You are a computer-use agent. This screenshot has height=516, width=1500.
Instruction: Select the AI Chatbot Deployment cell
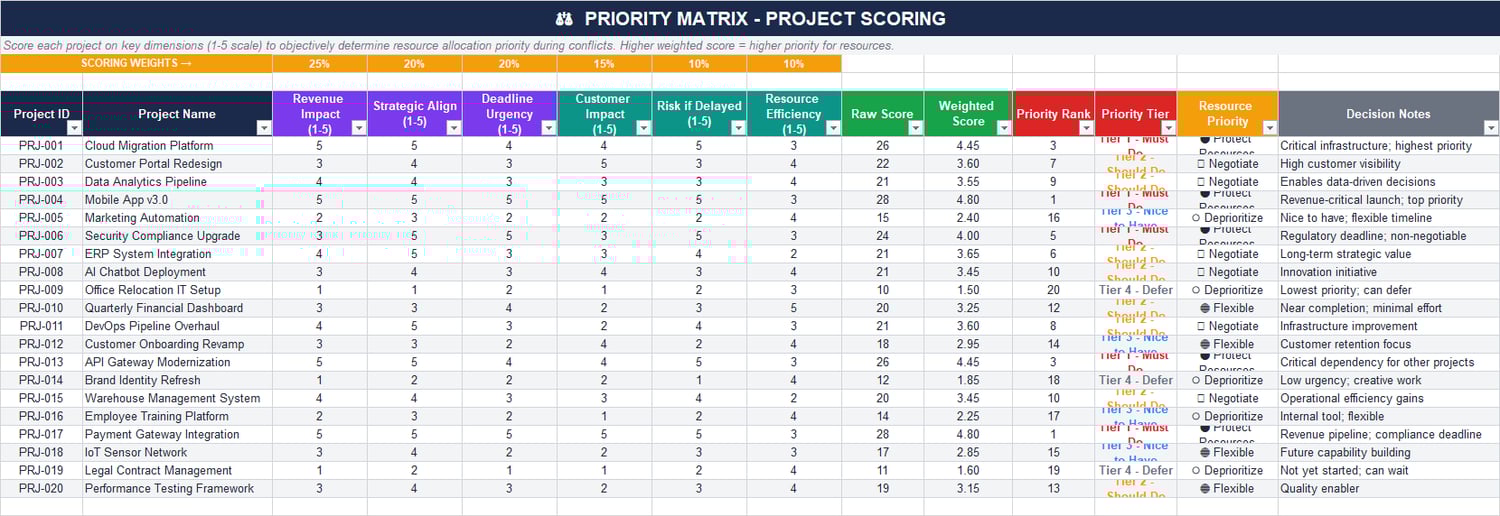click(177, 272)
